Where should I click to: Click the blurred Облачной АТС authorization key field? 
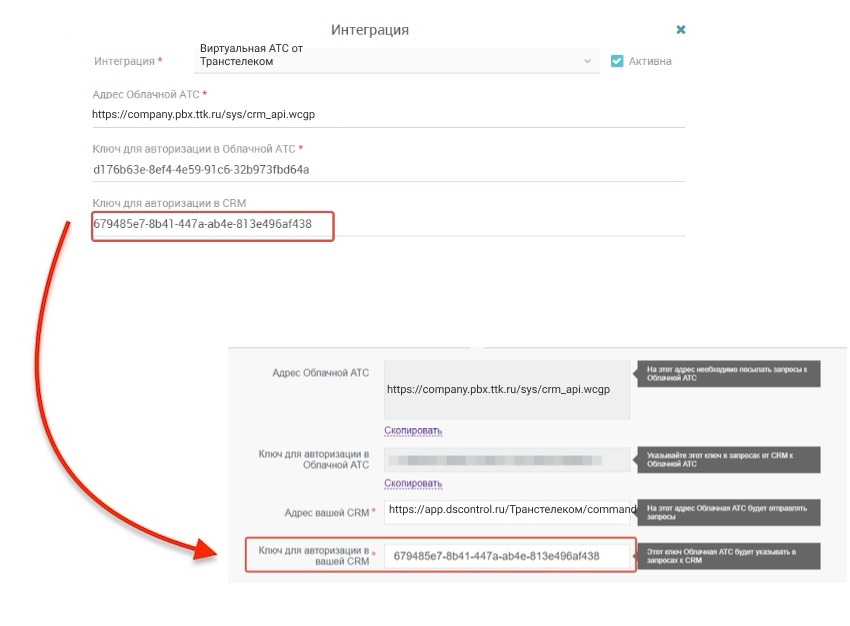click(x=506, y=460)
